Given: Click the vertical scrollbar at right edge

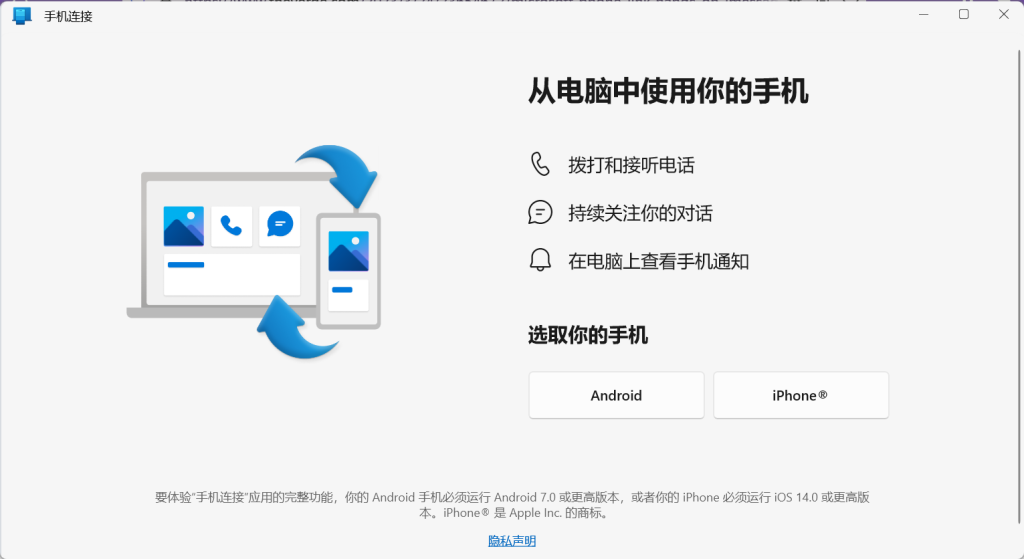Looking at the screenshot, I should point(1019,287).
